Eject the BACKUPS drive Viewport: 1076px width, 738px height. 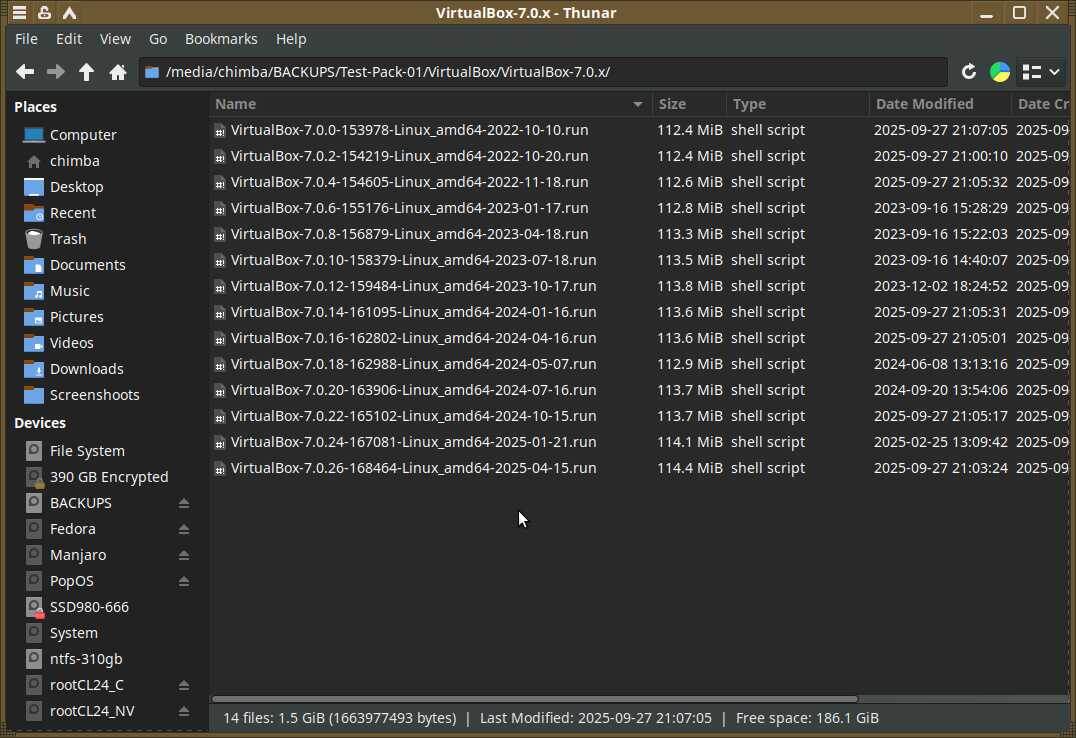pyautogui.click(x=184, y=503)
